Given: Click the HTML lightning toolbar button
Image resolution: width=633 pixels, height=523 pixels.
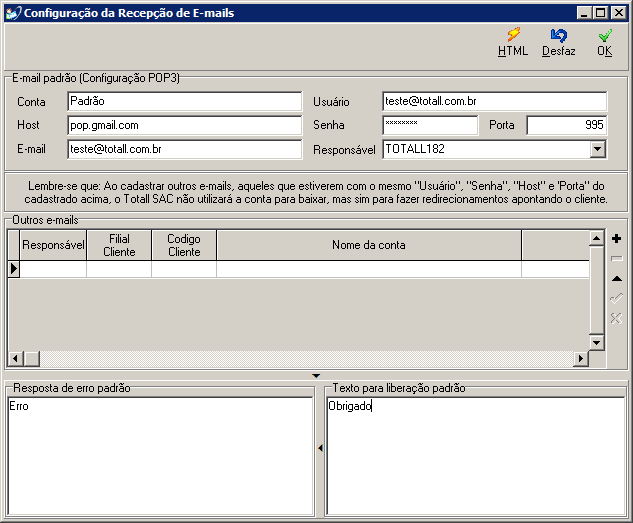Looking at the screenshot, I should click(513, 42).
